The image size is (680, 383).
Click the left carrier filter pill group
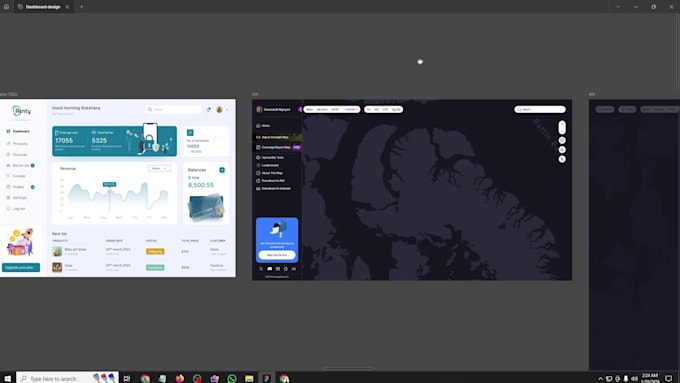[332, 109]
